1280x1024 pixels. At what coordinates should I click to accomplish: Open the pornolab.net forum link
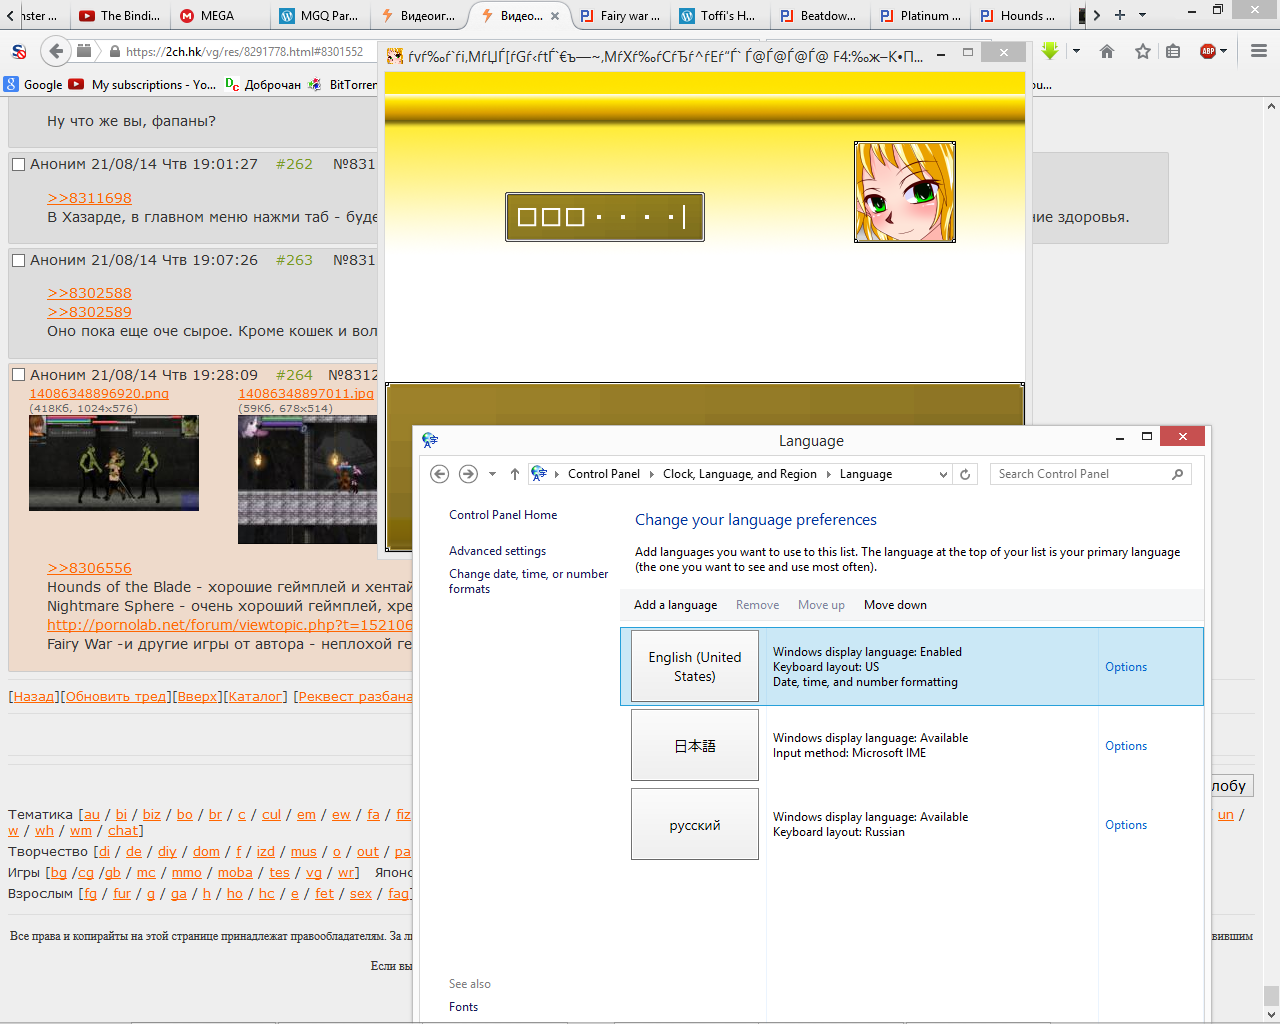230,625
